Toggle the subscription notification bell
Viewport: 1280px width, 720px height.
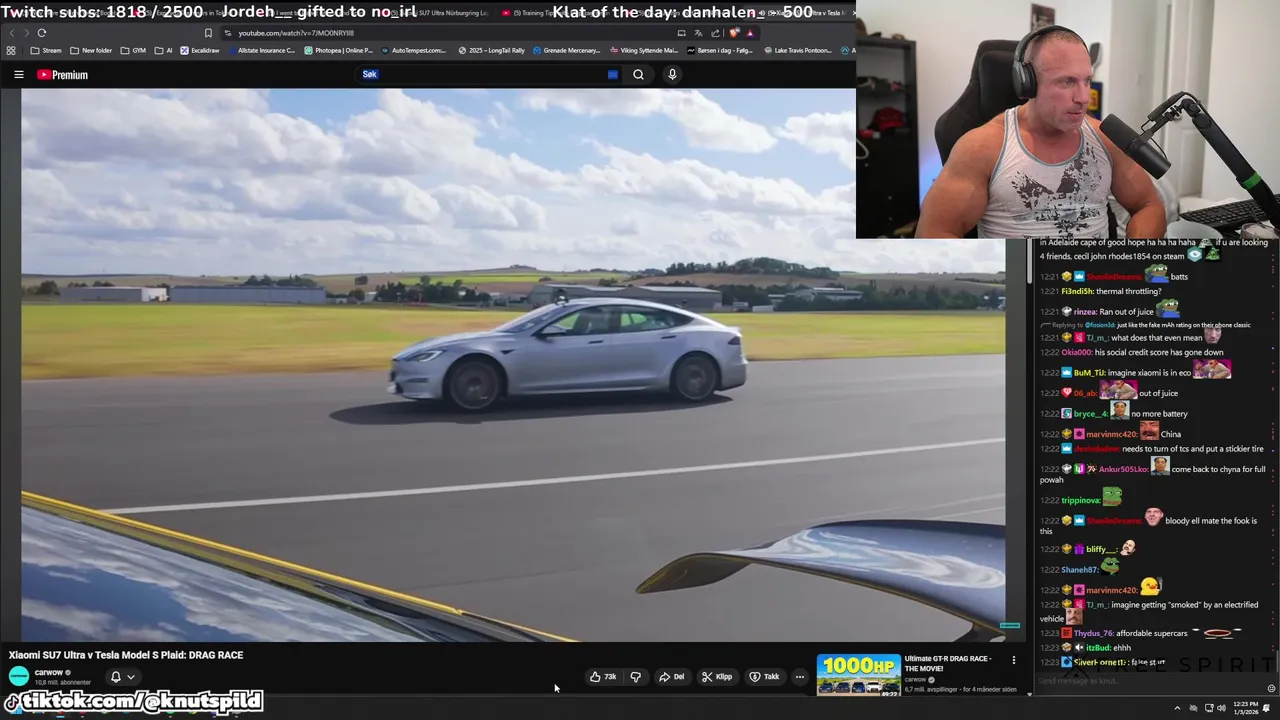[x=115, y=677]
